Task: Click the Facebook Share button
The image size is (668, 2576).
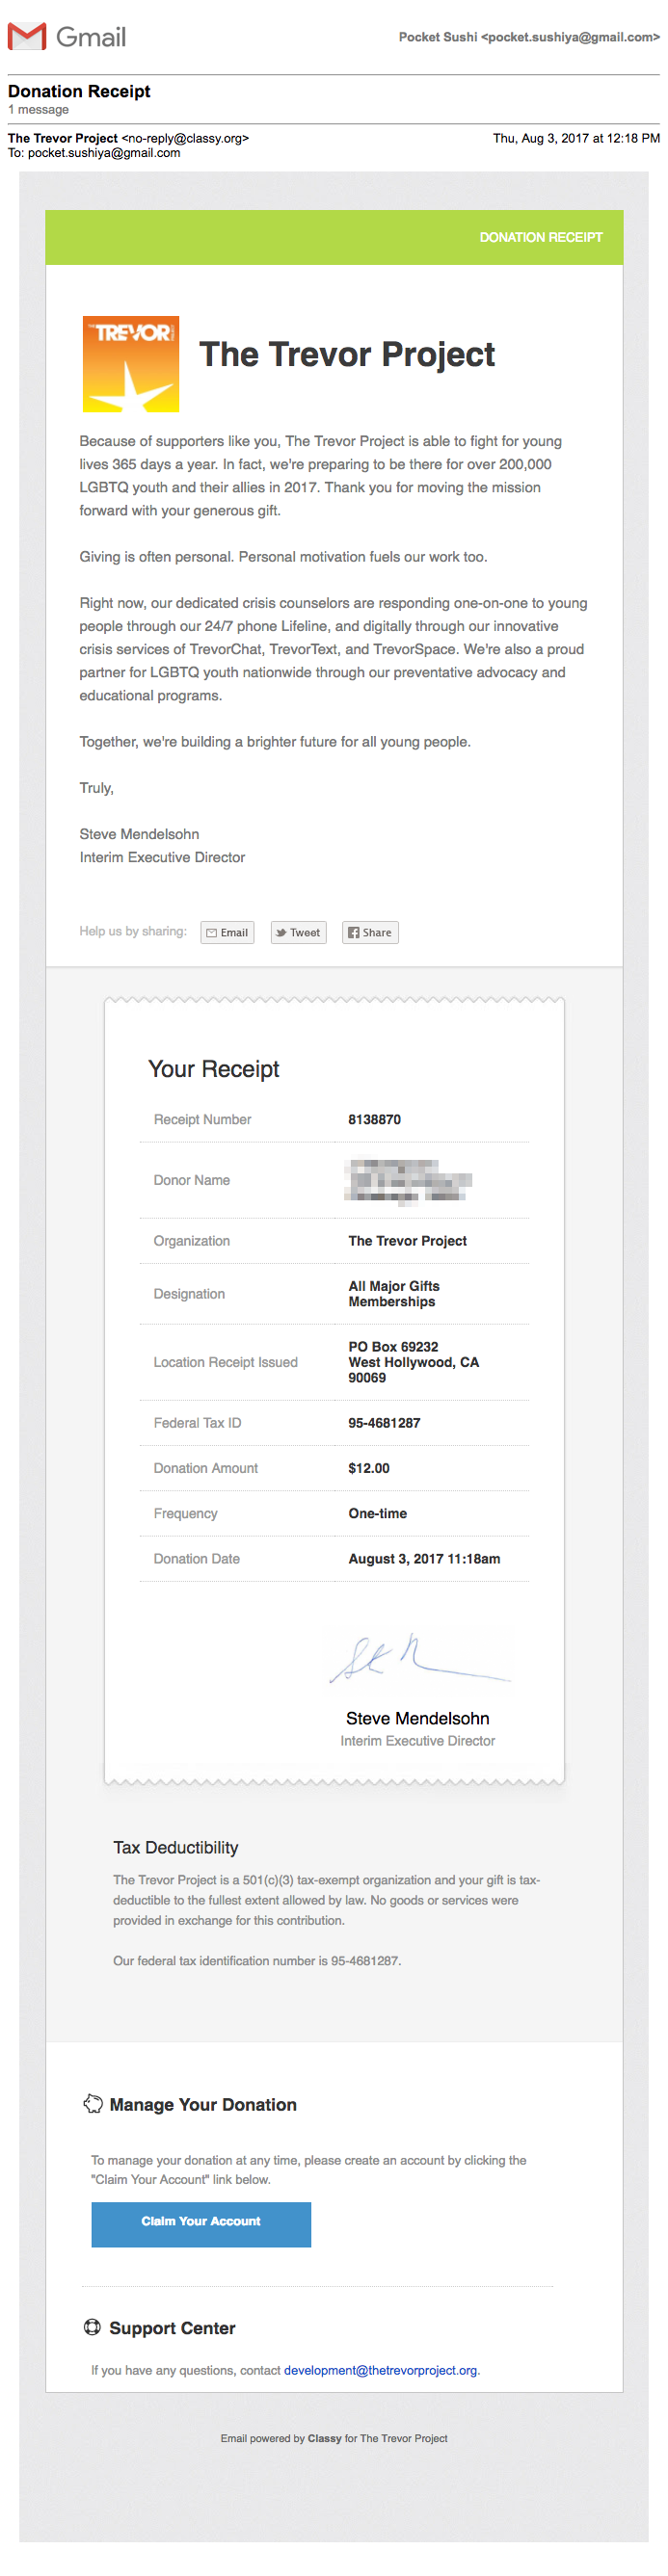Action: 370,932
